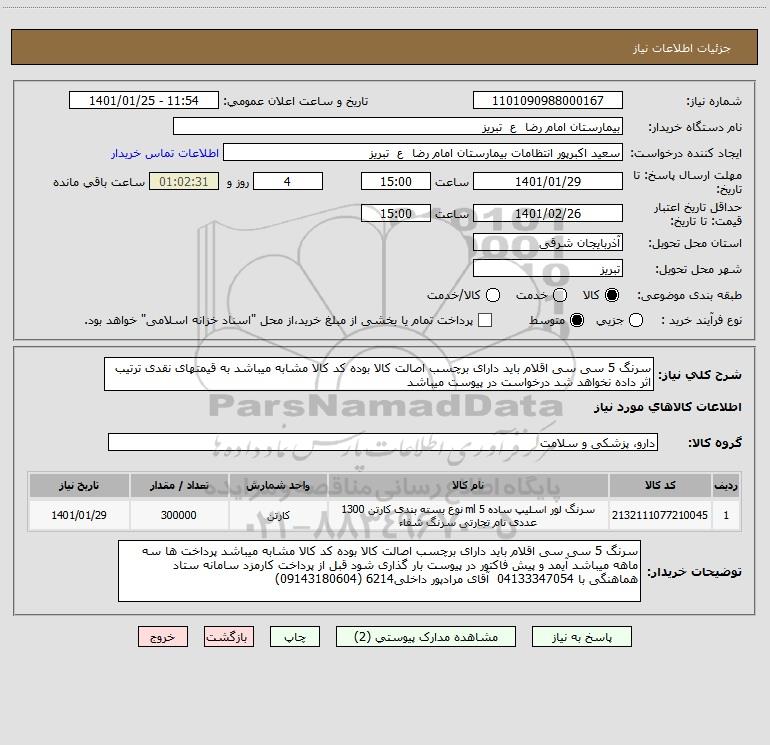Screen dimensions: 770x745
Task: Select the کالا/خدمت radio button
Action: pos(493,295)
